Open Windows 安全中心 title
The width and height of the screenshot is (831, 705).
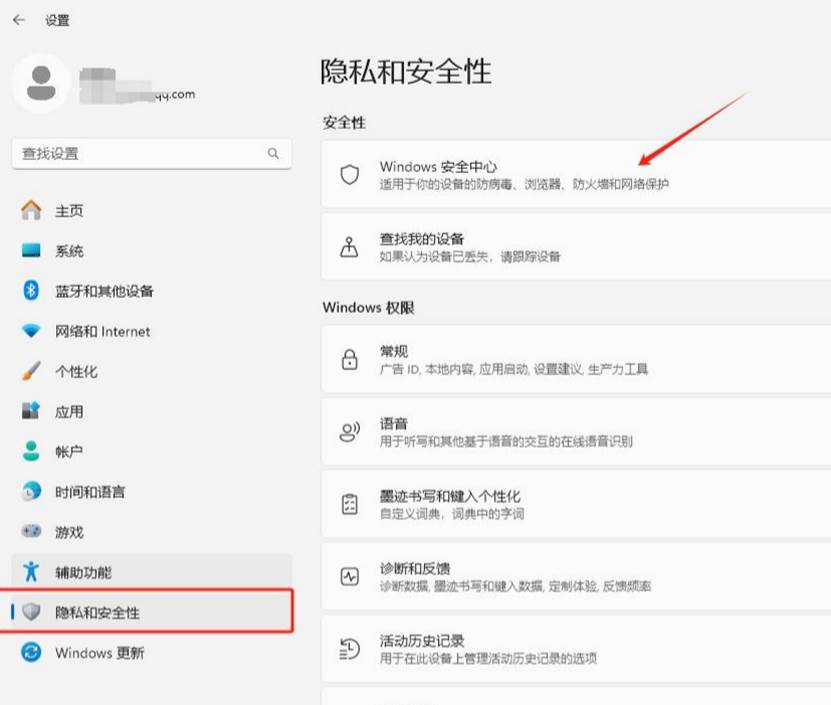tap(438, 166)
